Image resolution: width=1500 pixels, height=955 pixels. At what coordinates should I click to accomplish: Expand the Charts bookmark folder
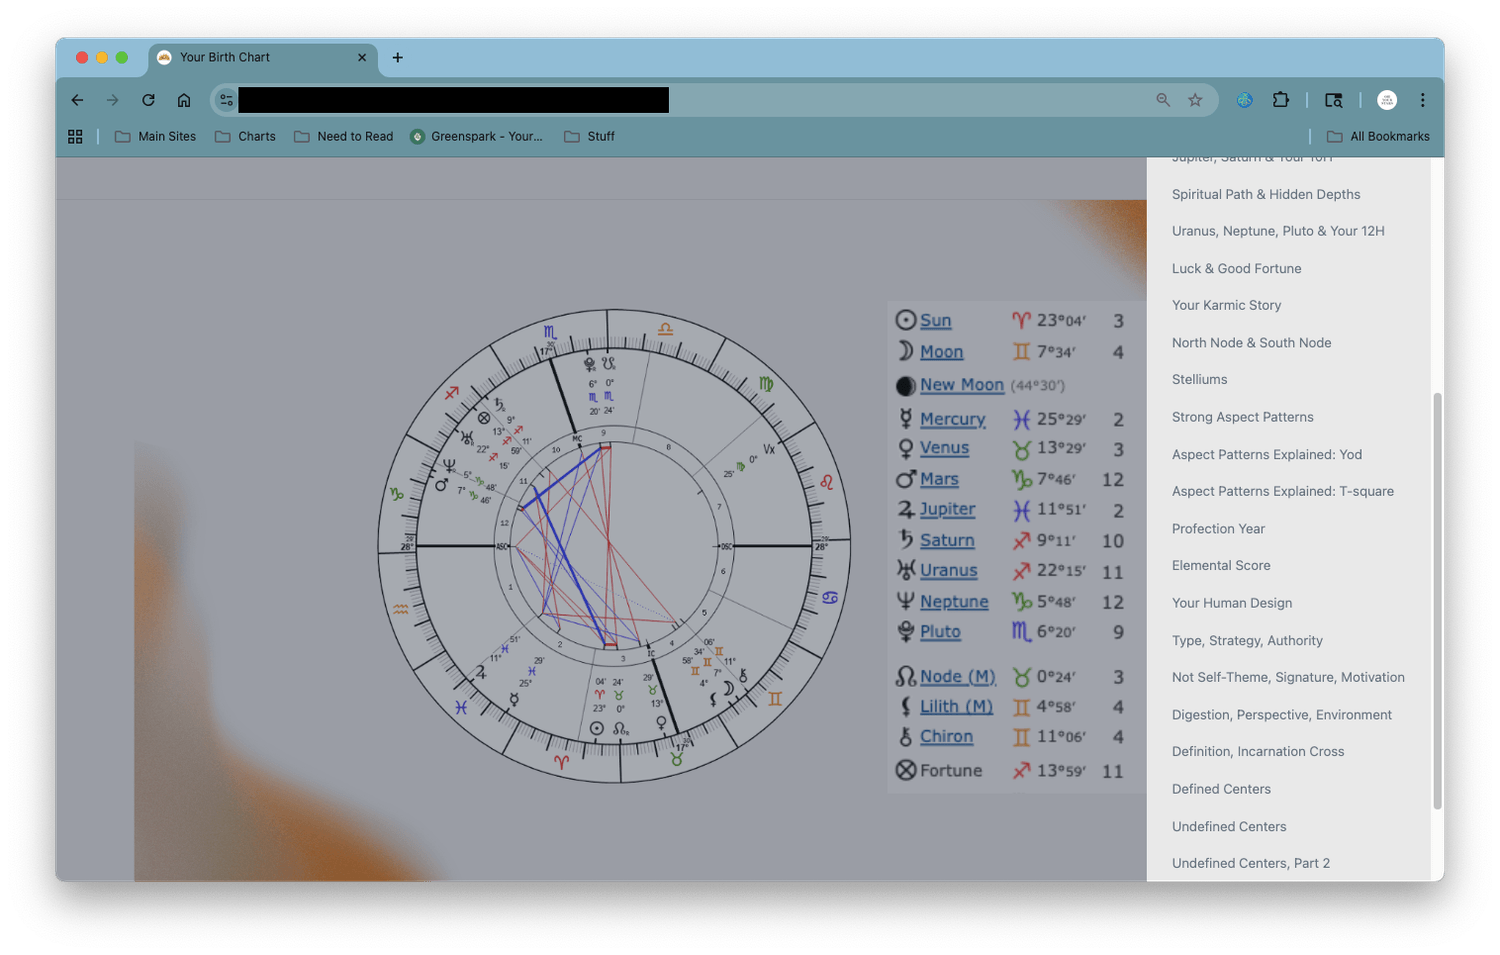click(245, 137)
